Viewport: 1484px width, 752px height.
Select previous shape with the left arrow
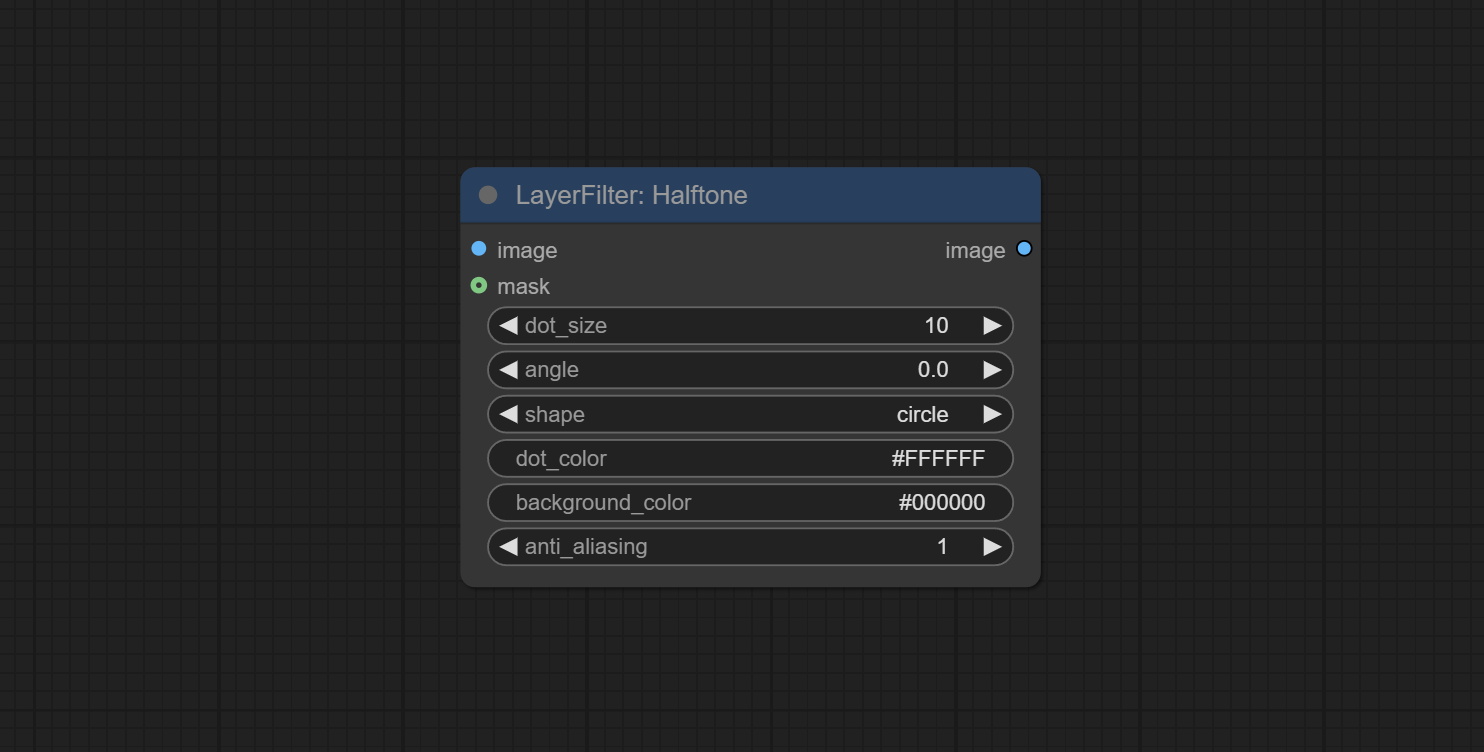click(508, 414)
